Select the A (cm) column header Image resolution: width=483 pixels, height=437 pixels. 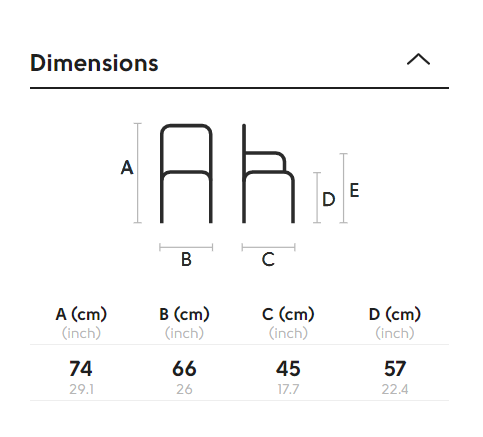coord(81,314)
